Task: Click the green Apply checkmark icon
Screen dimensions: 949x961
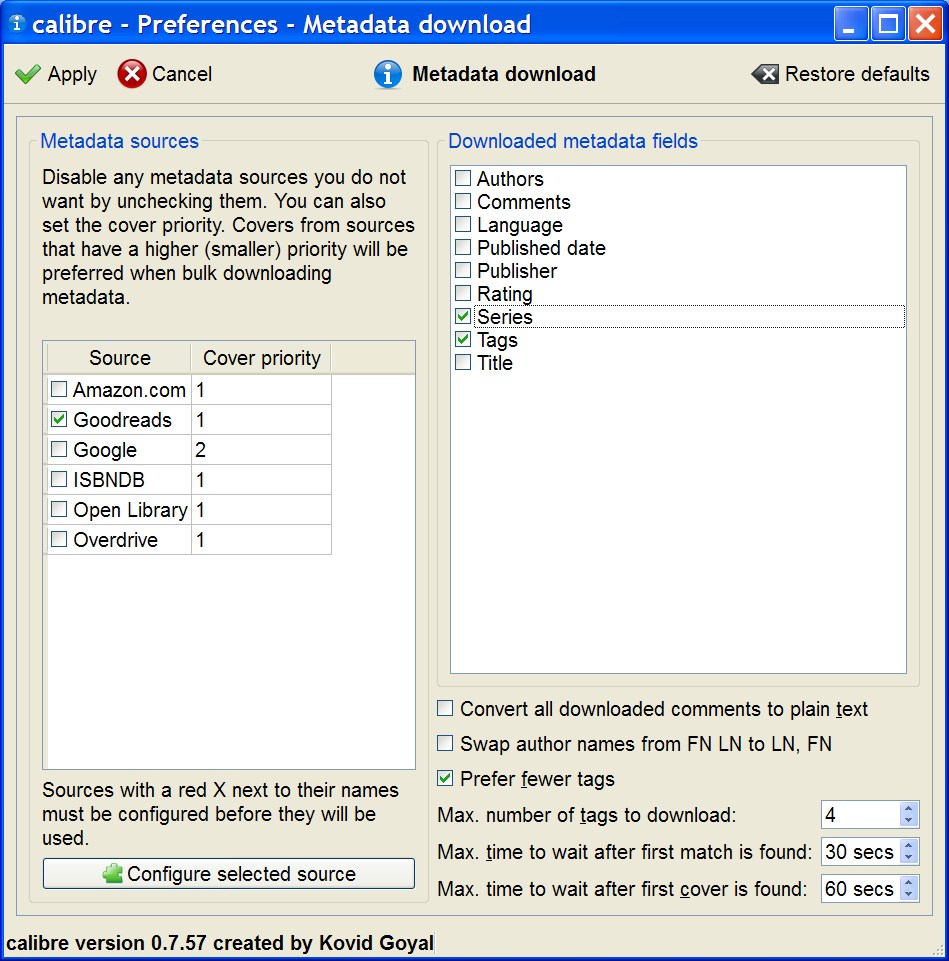Action: 28,74
